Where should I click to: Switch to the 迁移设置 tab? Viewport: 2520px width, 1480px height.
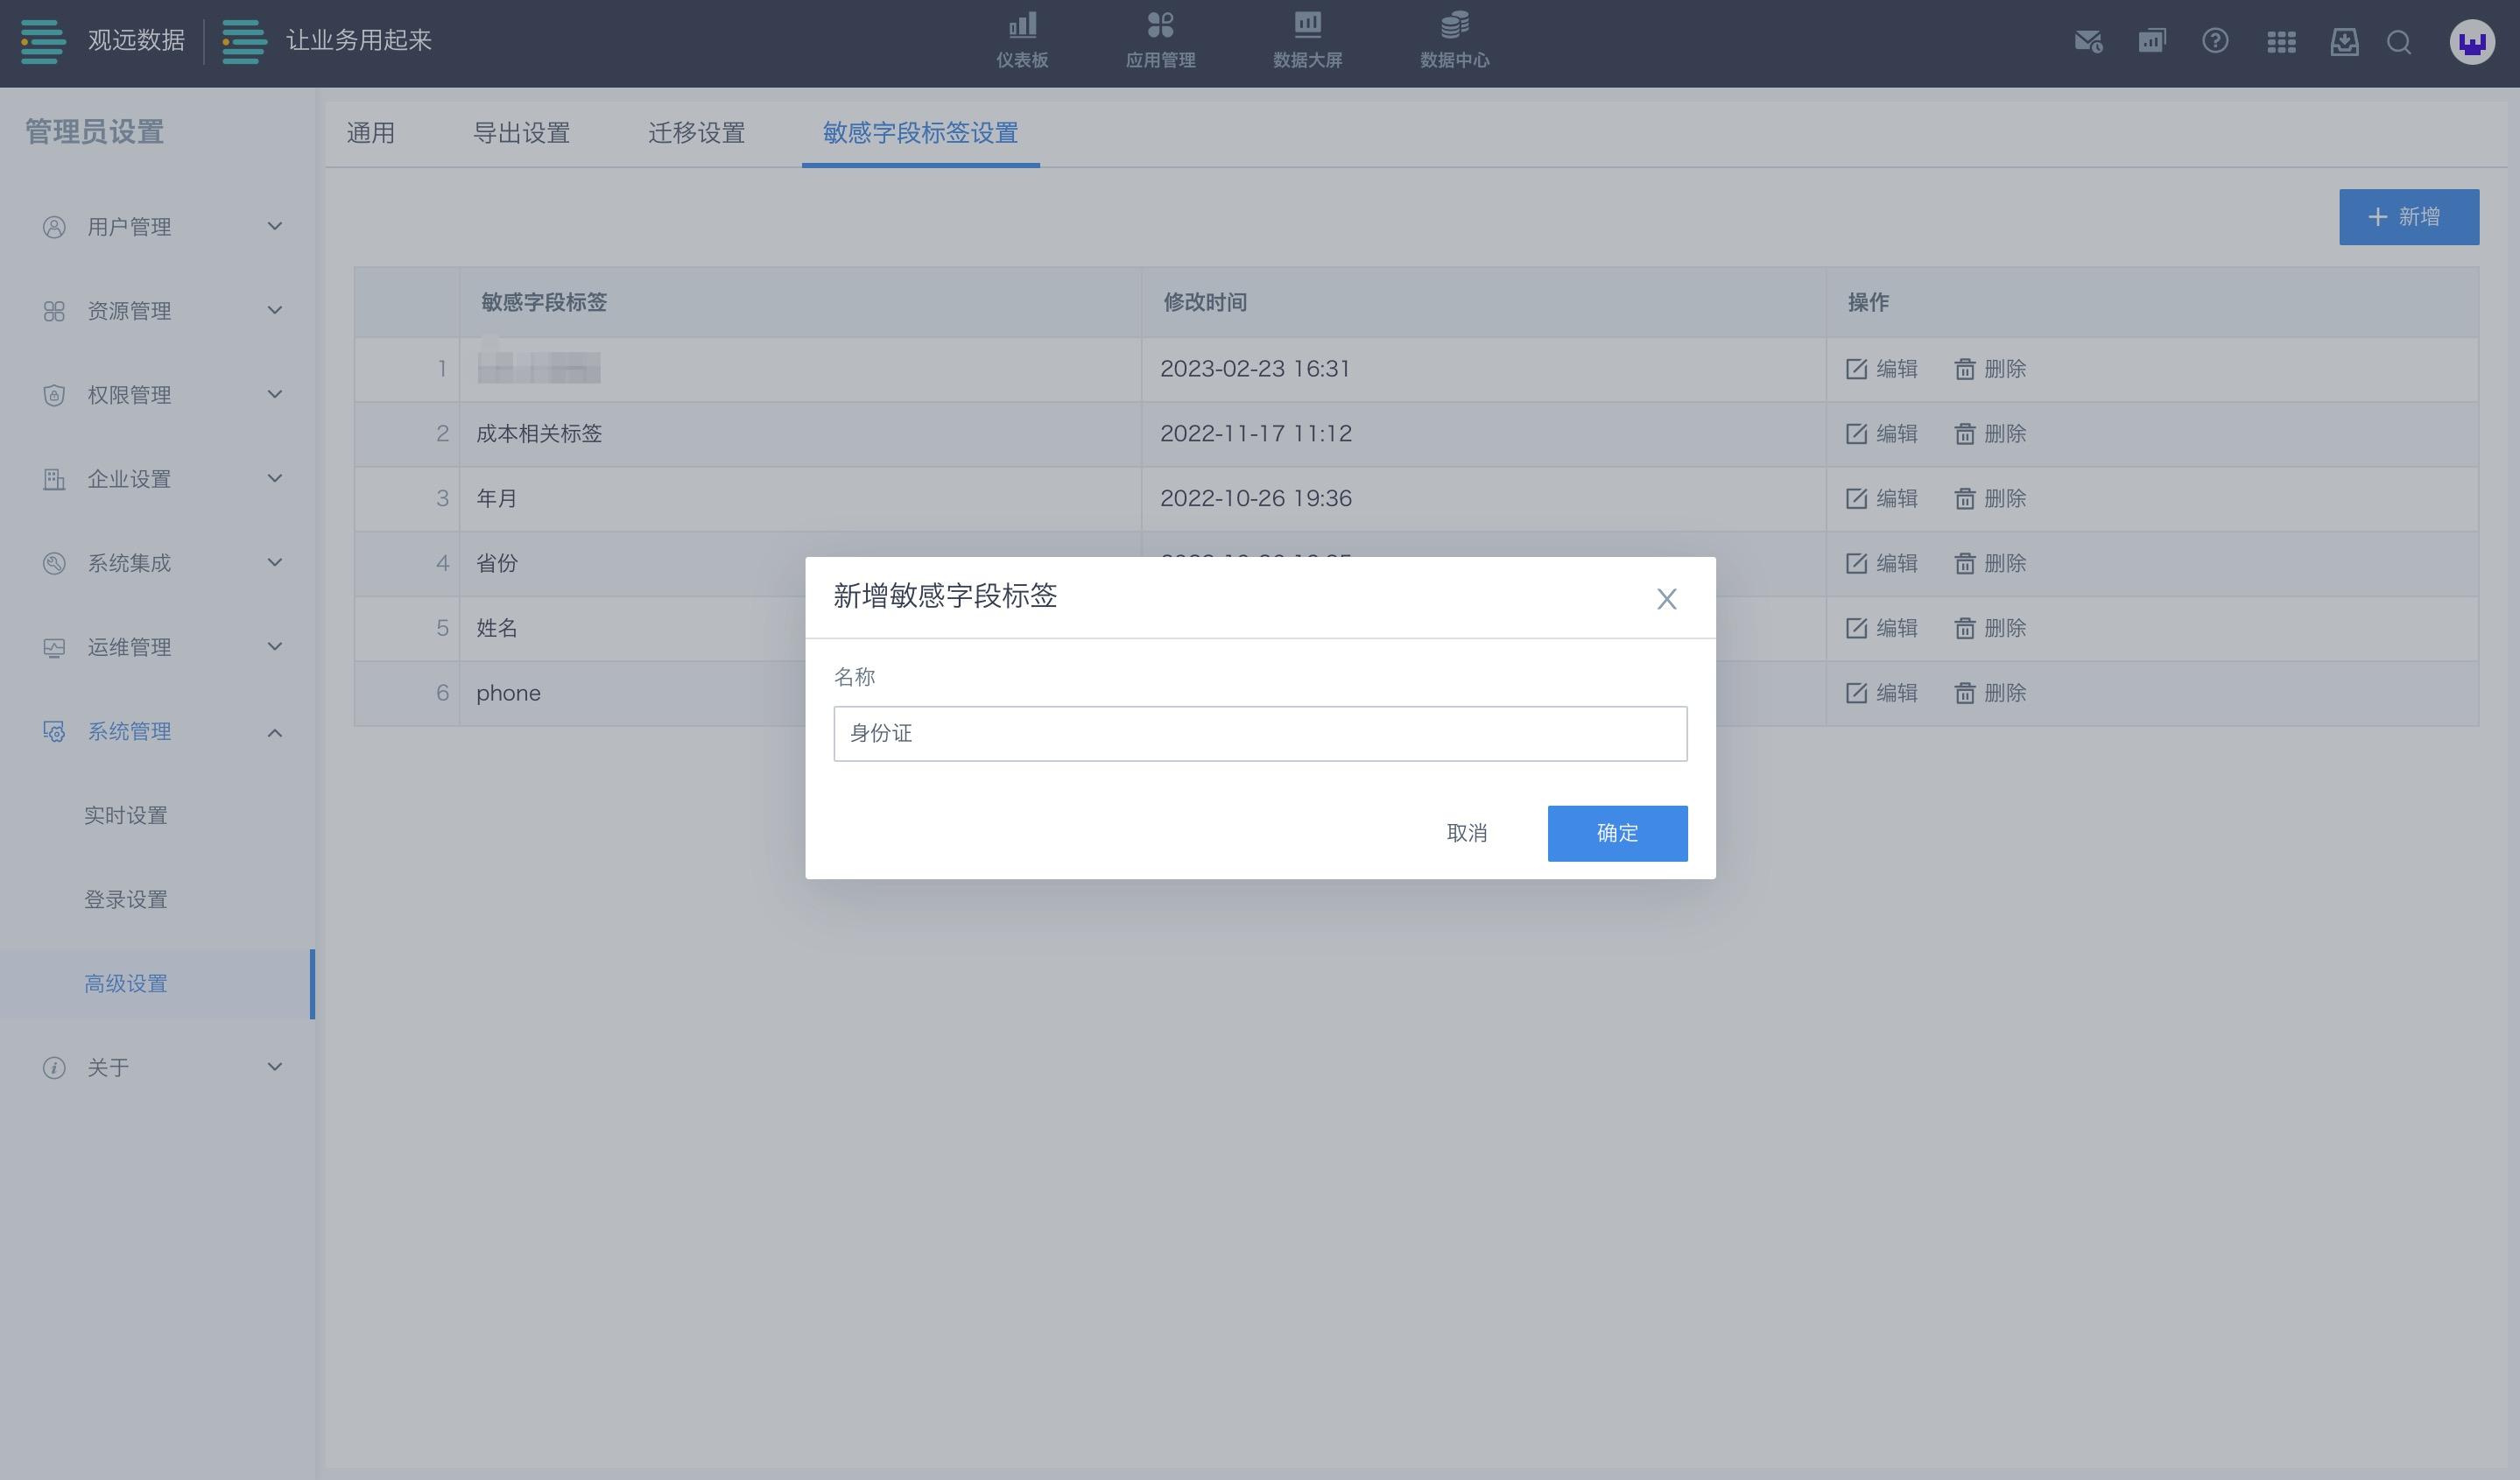pyautogui.click(x=696, y=133)
